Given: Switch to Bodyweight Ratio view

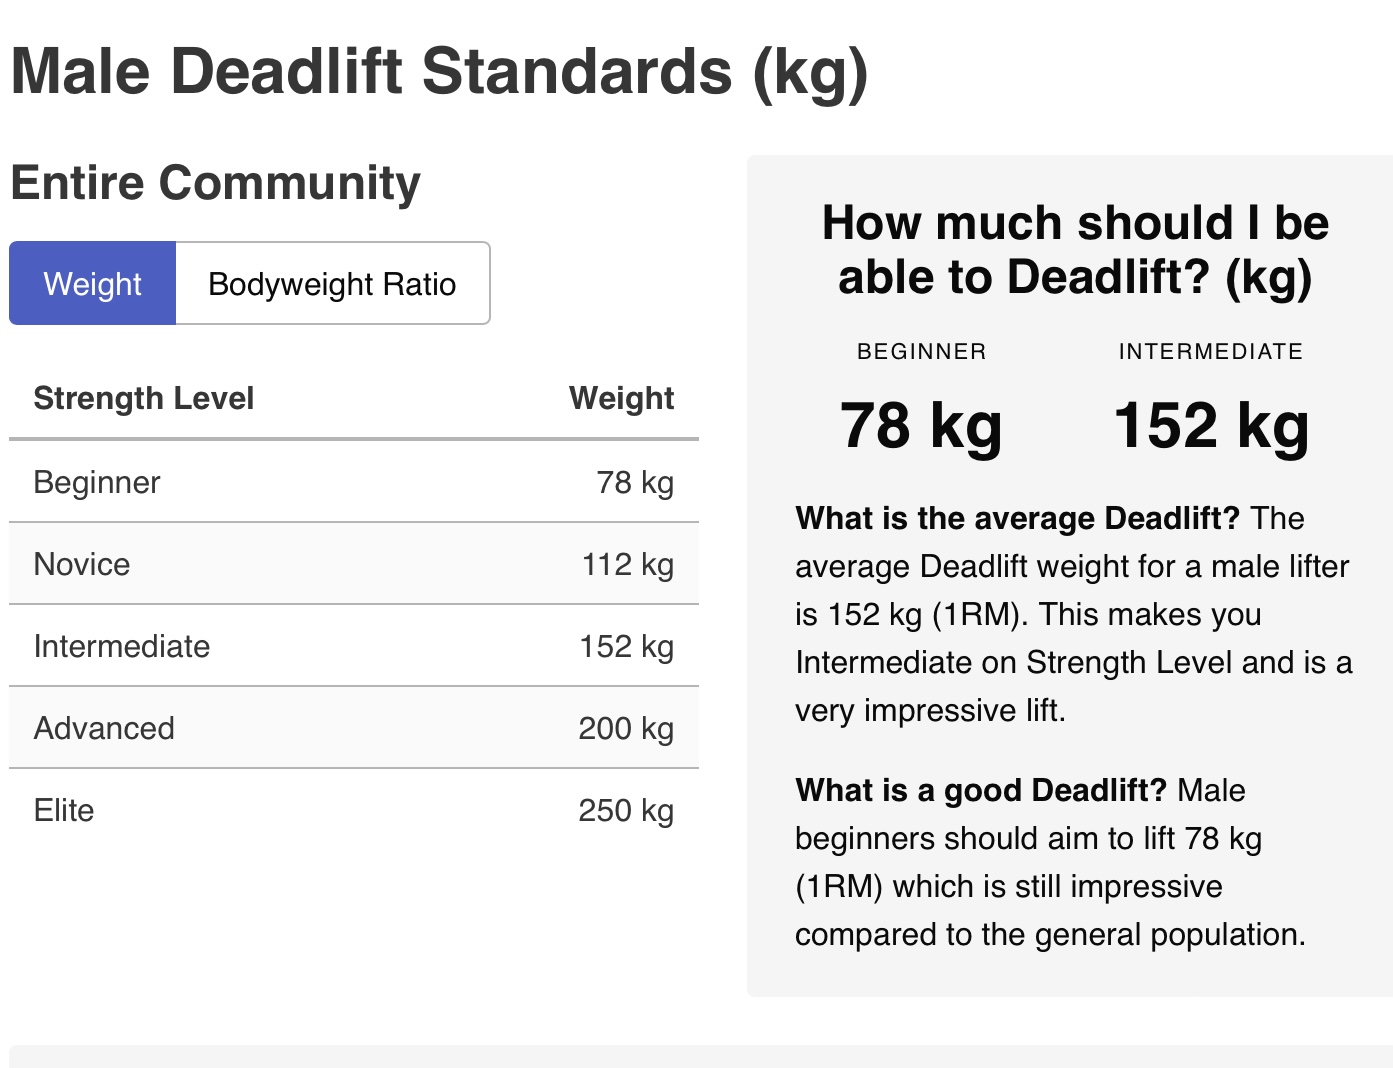Looking at the screenshot, I should point(332,283).
